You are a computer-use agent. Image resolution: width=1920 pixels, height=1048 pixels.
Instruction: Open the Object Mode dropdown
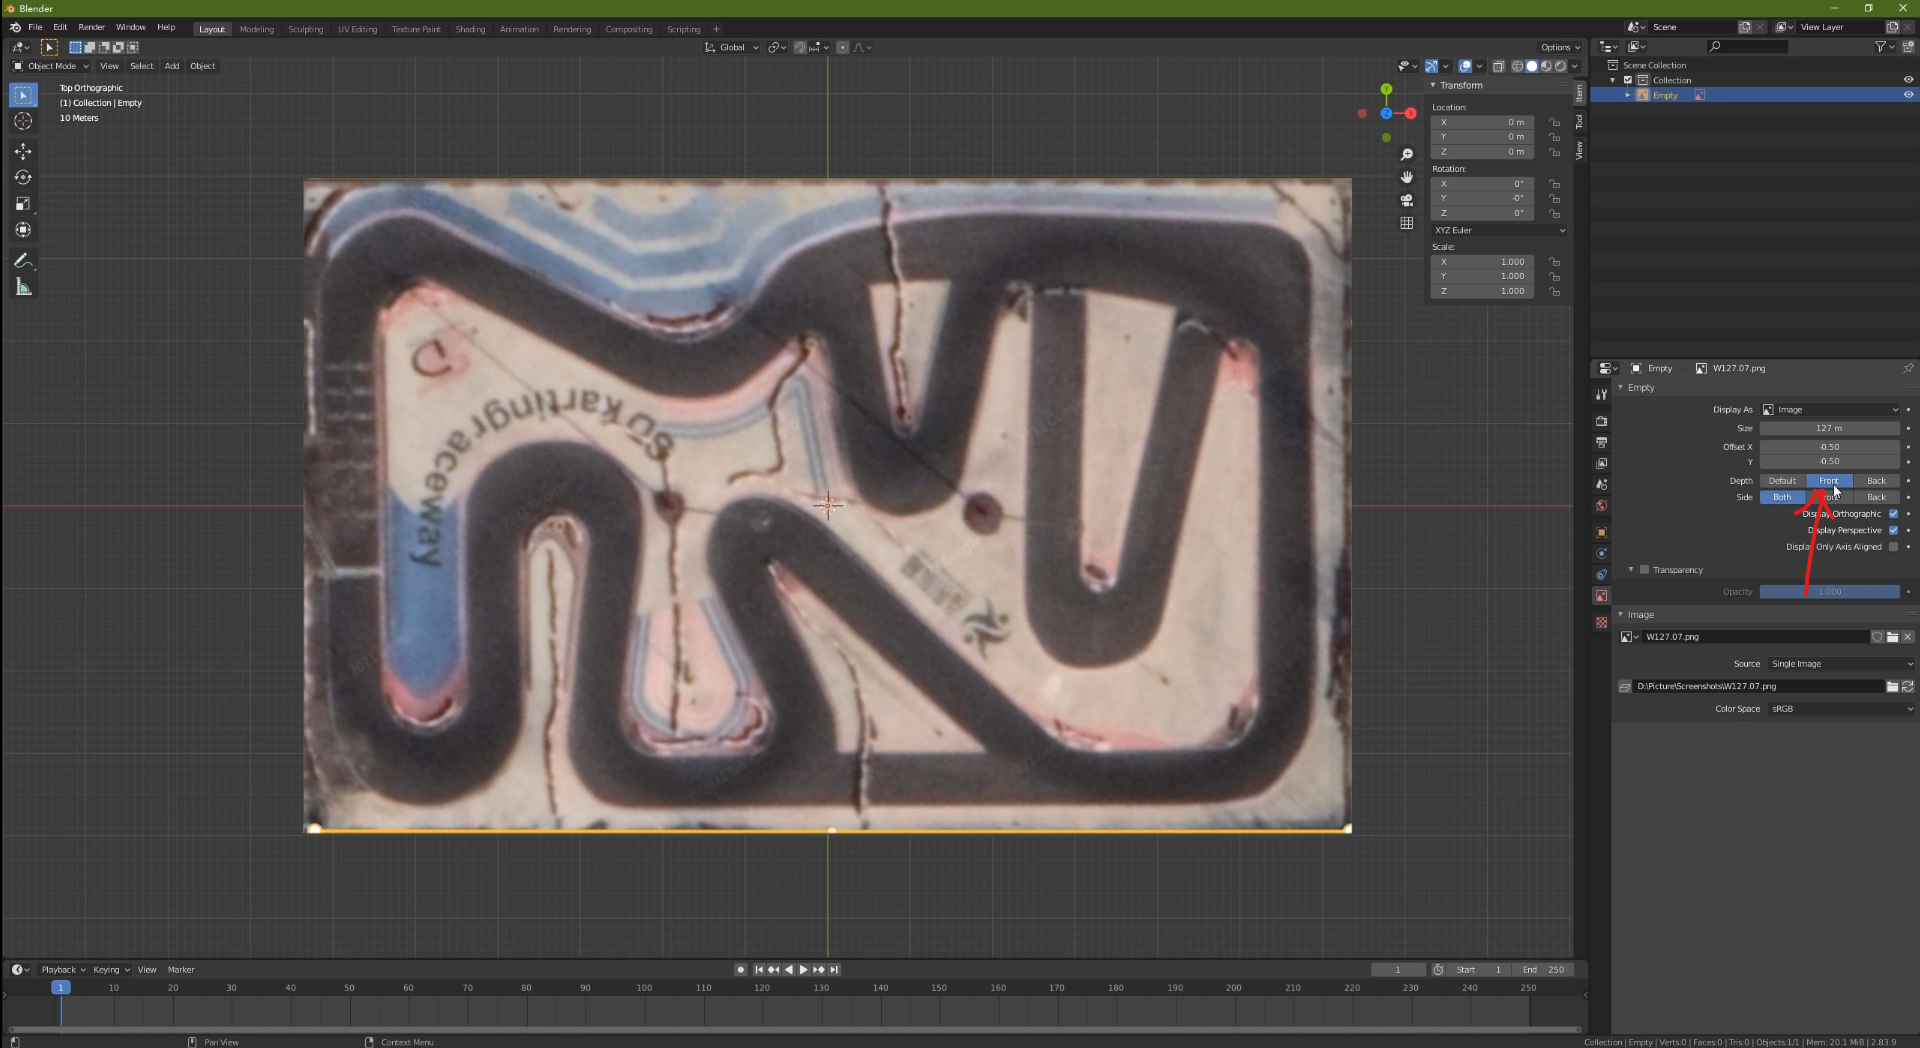point(50,66)
